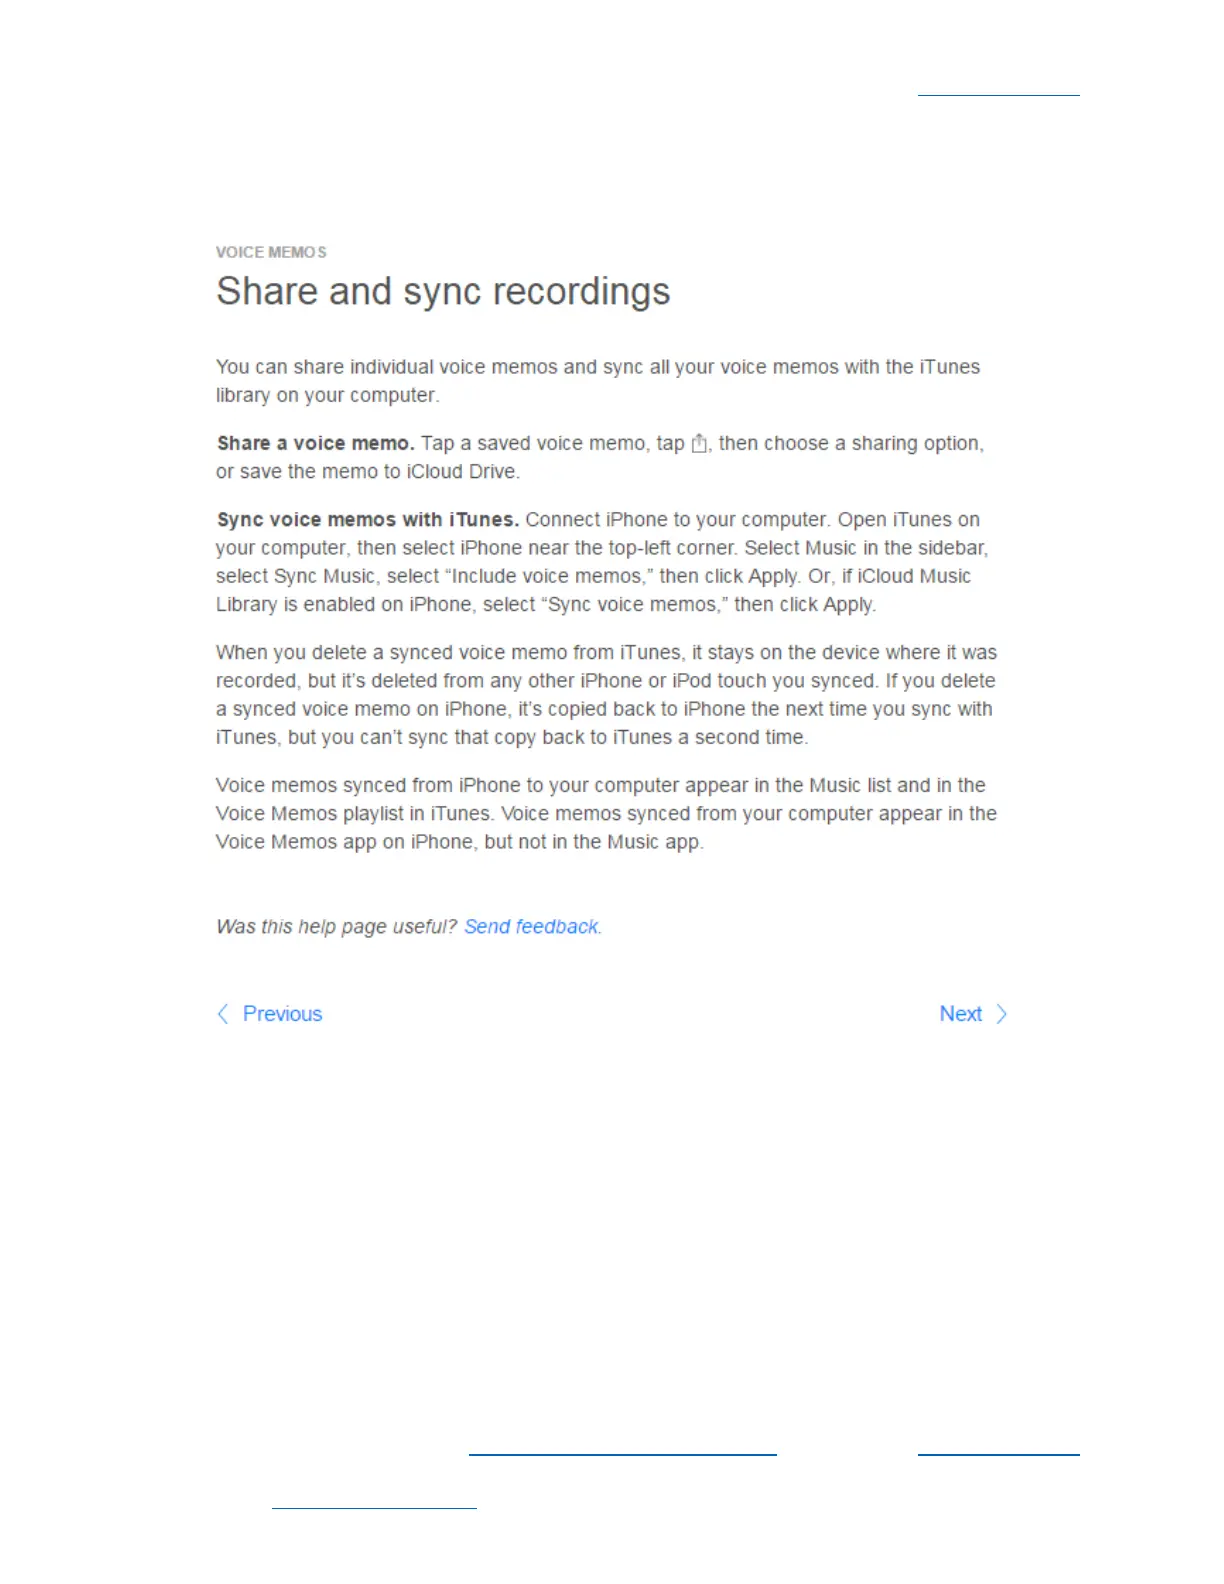This screenshot has width=1224, height=1584.
Task: Click the left chevron beside Previous
Action: [223, 1014]
